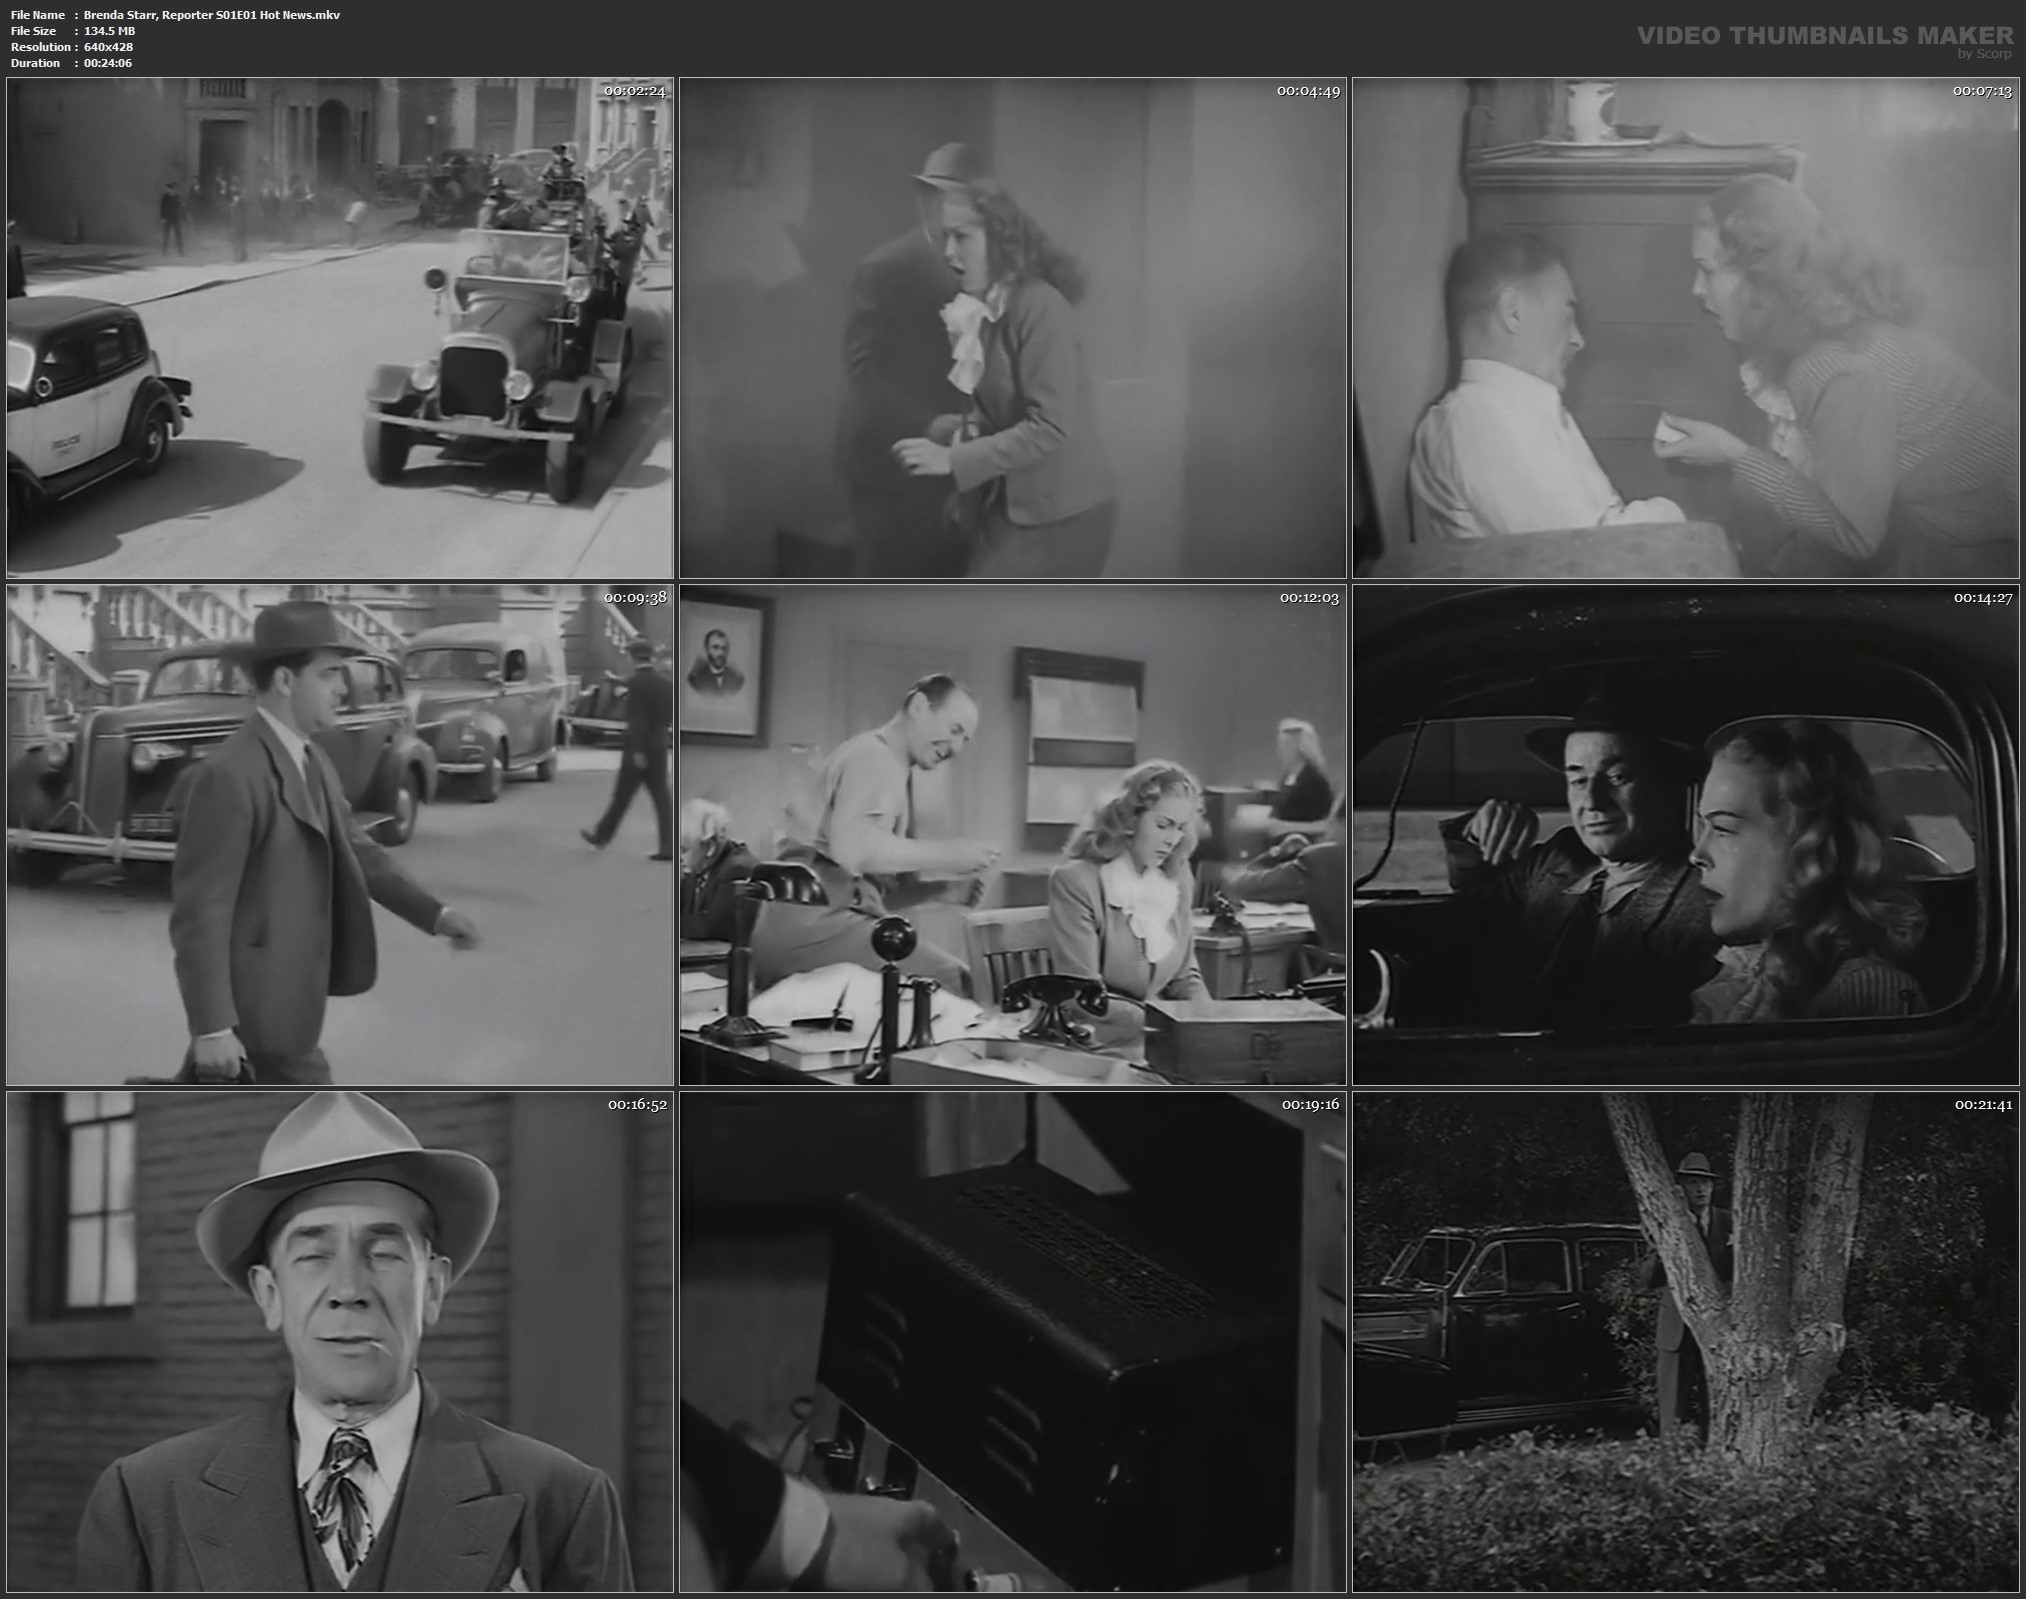Click the Duration 00:24:06 value

tap(107, 63)
